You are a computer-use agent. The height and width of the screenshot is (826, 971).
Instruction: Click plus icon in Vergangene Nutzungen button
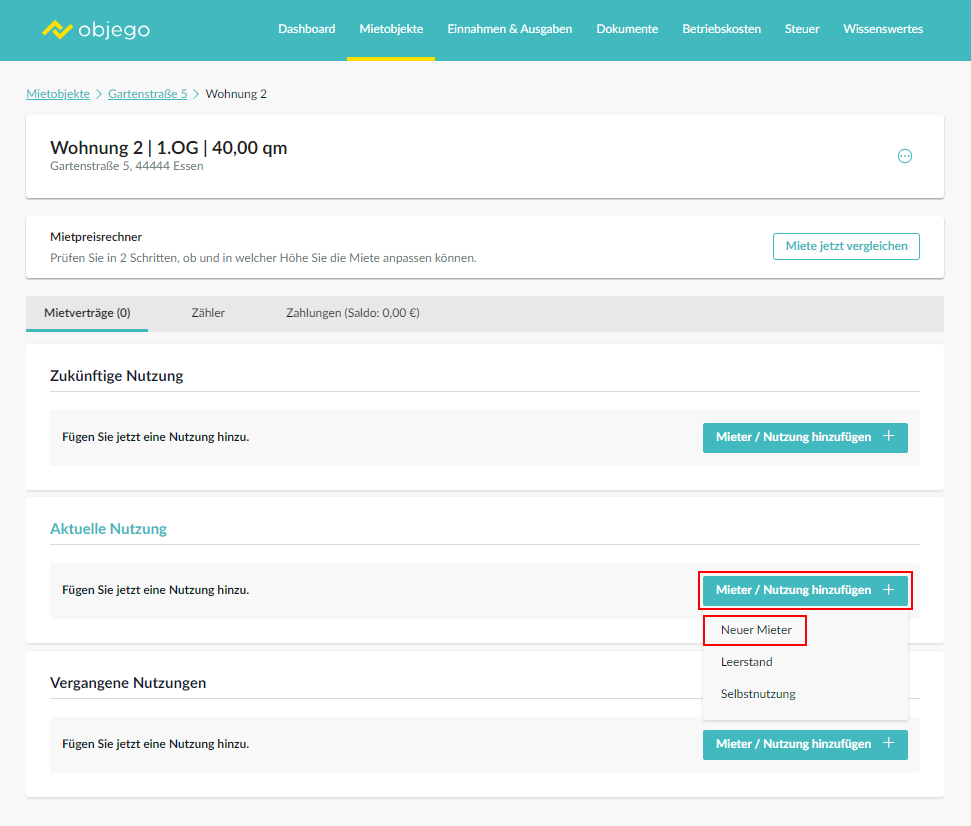889,743
